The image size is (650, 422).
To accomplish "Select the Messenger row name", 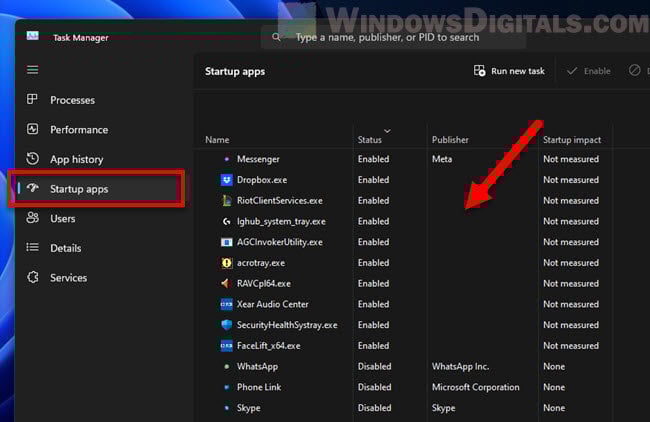I will [x=258, y=159].
